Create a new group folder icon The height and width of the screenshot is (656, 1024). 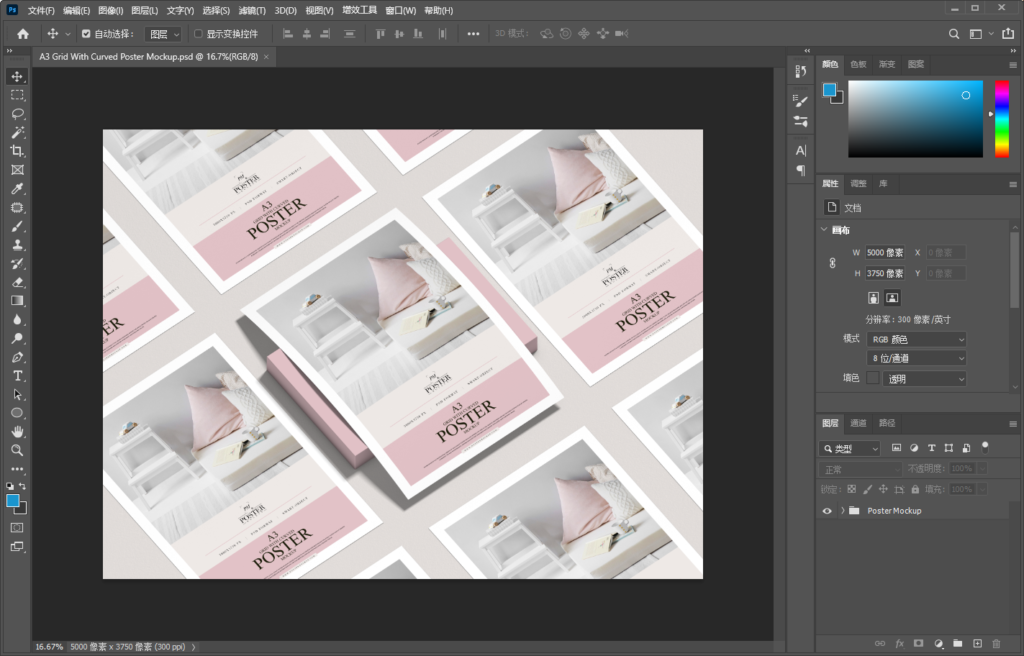point(957,644)
